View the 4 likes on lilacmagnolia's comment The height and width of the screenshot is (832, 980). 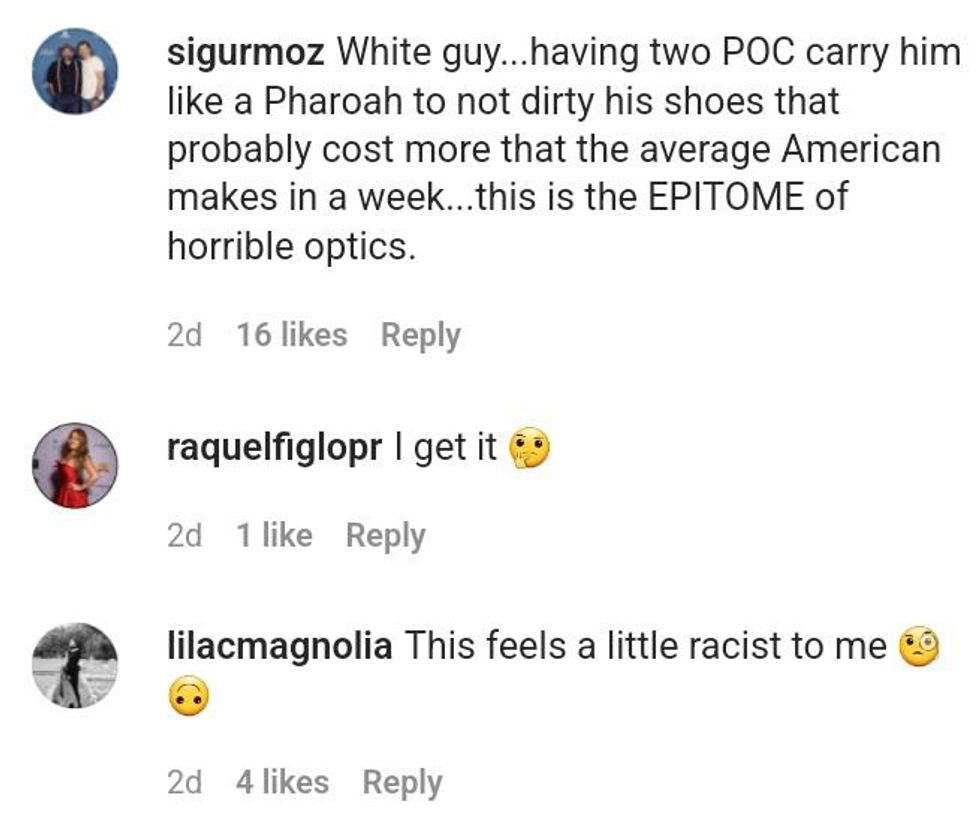pyautogui.click(x=282, y=782)
